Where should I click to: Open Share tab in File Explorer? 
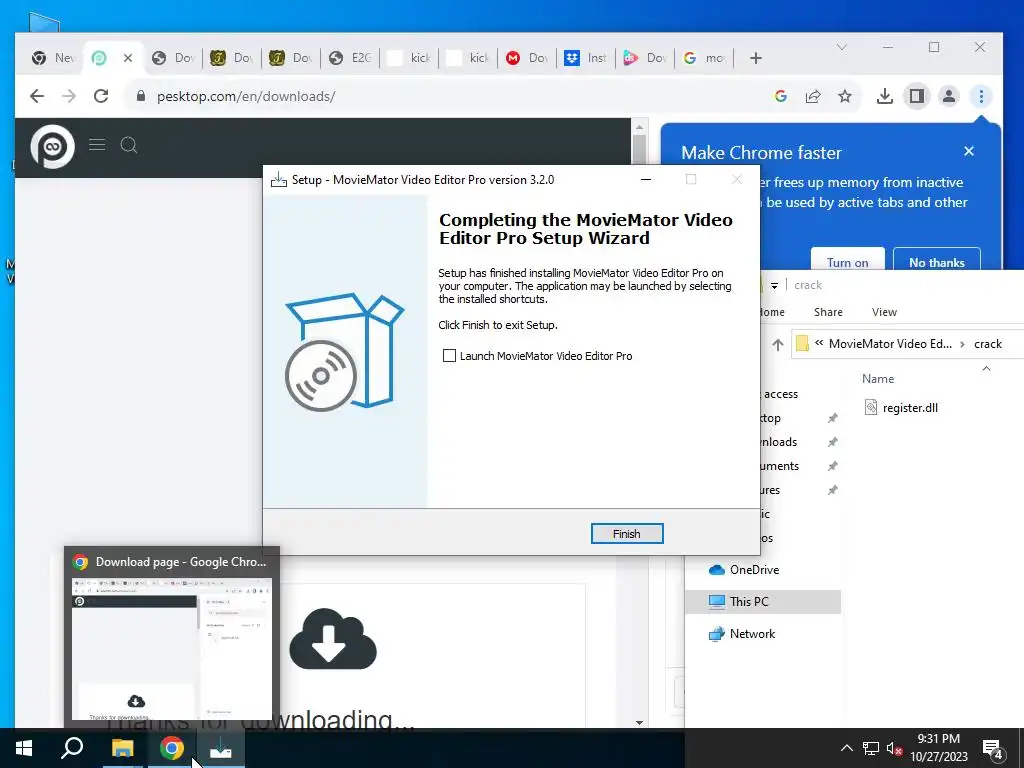tap(828, 312)
